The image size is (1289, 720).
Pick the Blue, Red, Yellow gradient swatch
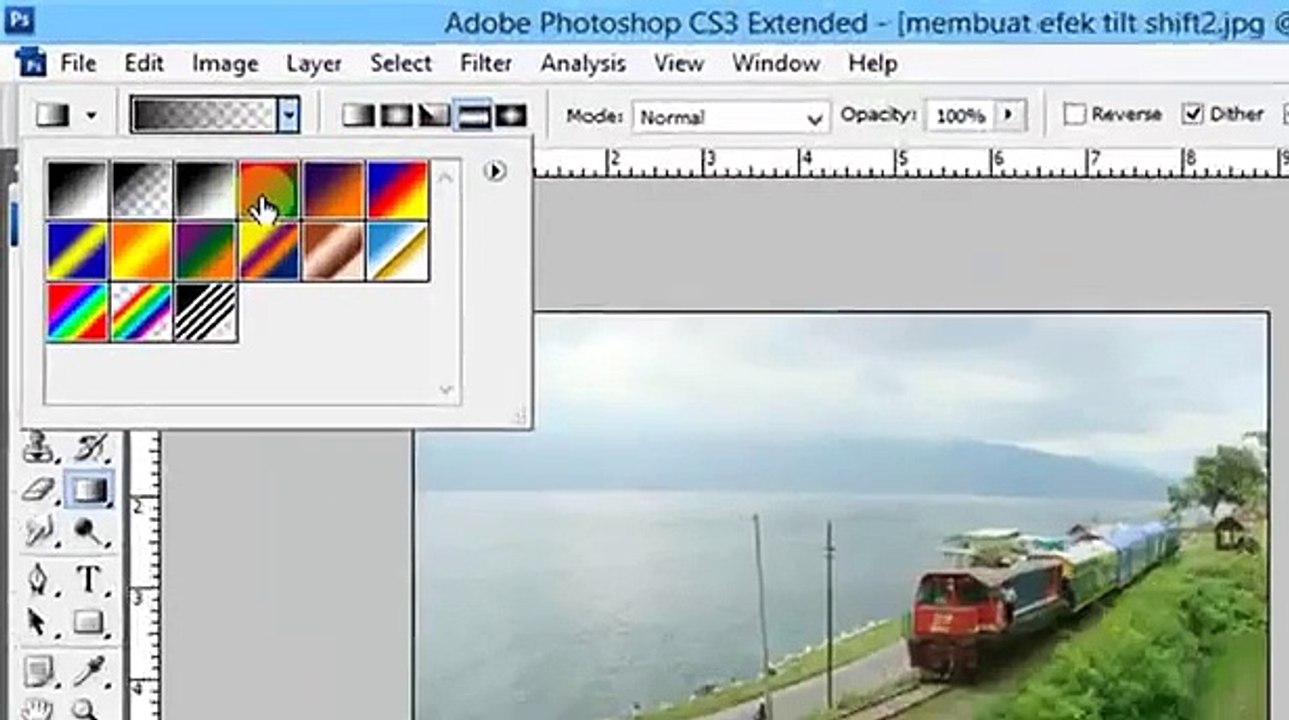pyautogui.click(x=397, y=190)
